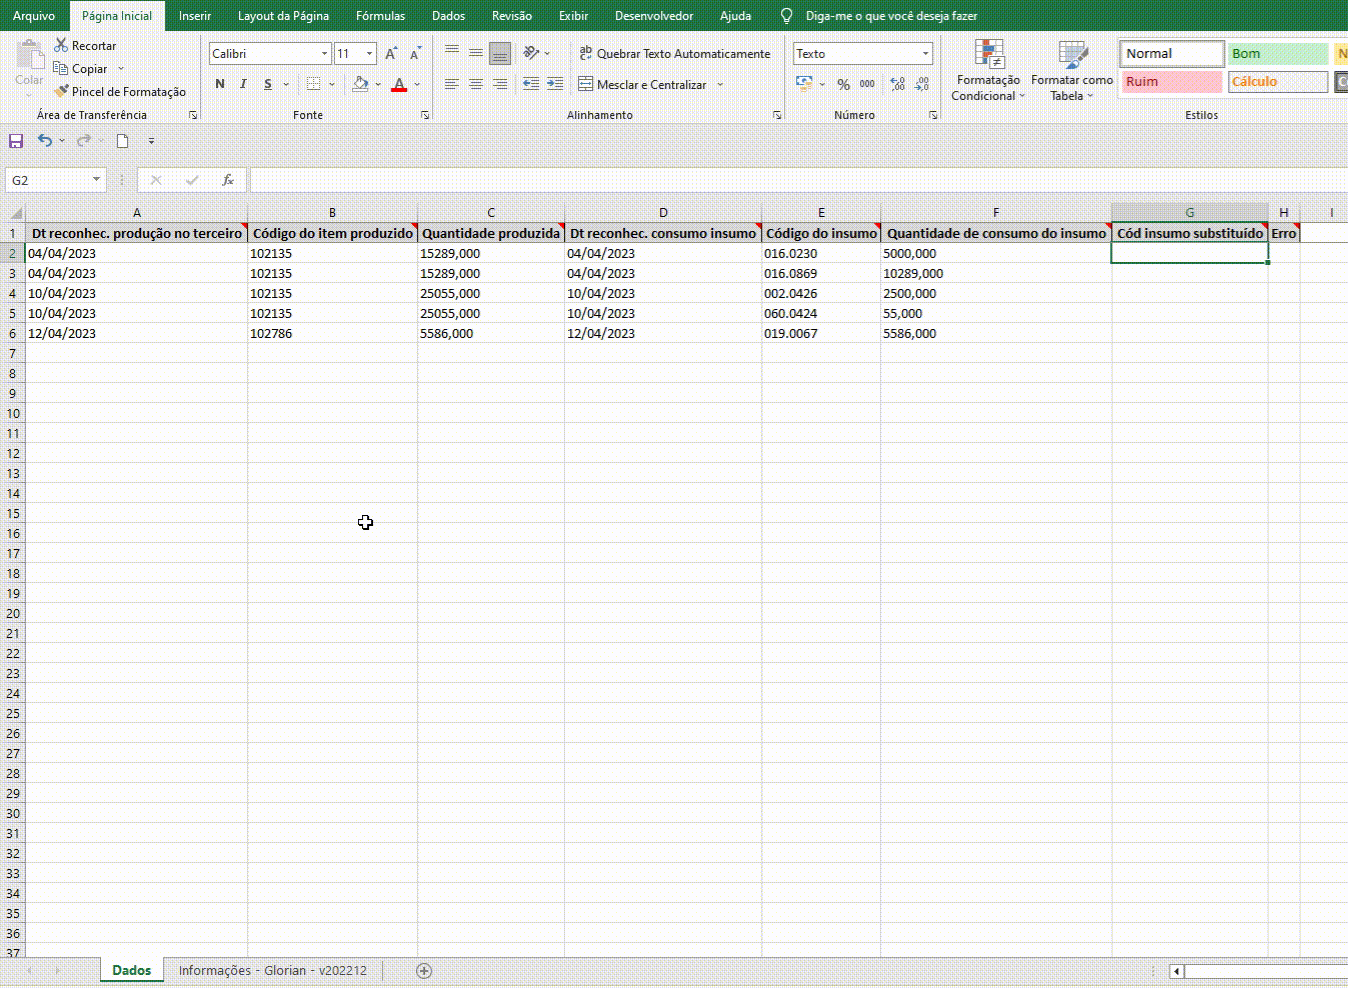Expand the Texto number format dropdown

pos(925,54)
